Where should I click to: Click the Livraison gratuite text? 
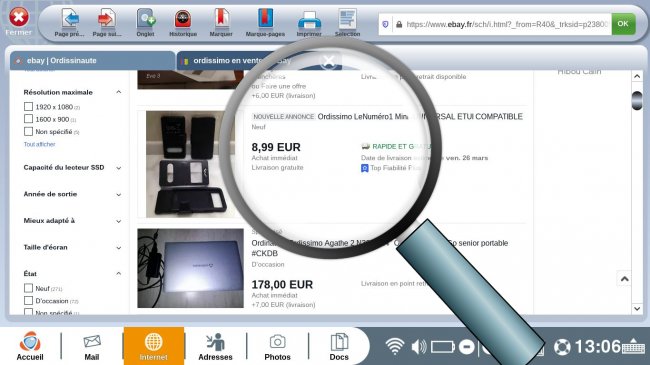277,168
